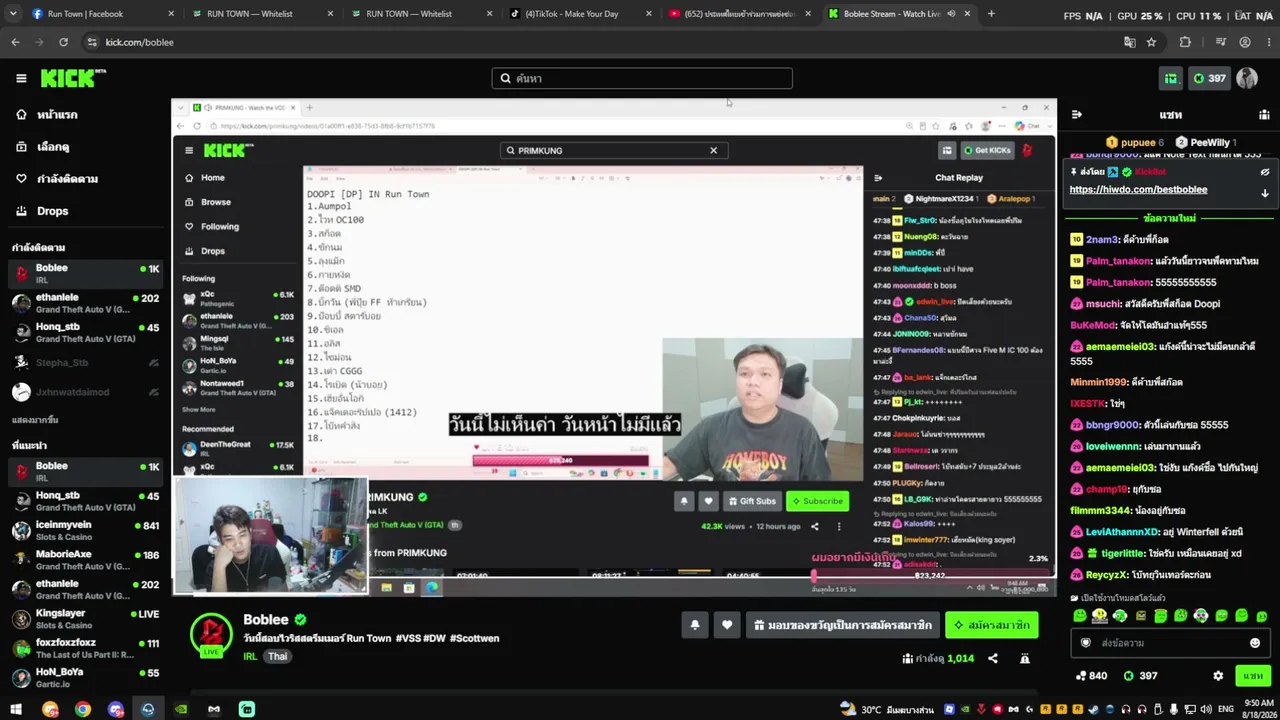Click the Thai language tag
Screen dimensions: 1280x720
(x=277, y=656)
